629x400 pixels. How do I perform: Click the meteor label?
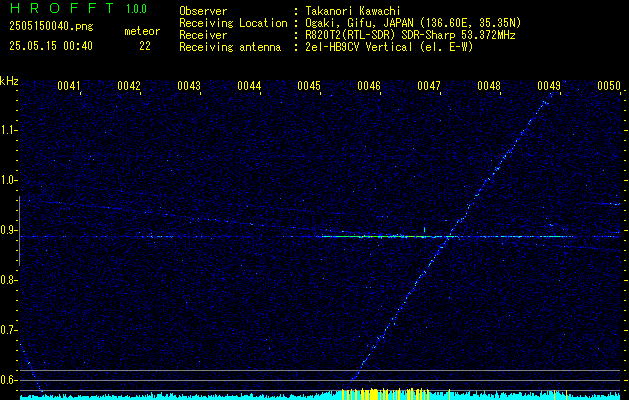click(142, 31)
